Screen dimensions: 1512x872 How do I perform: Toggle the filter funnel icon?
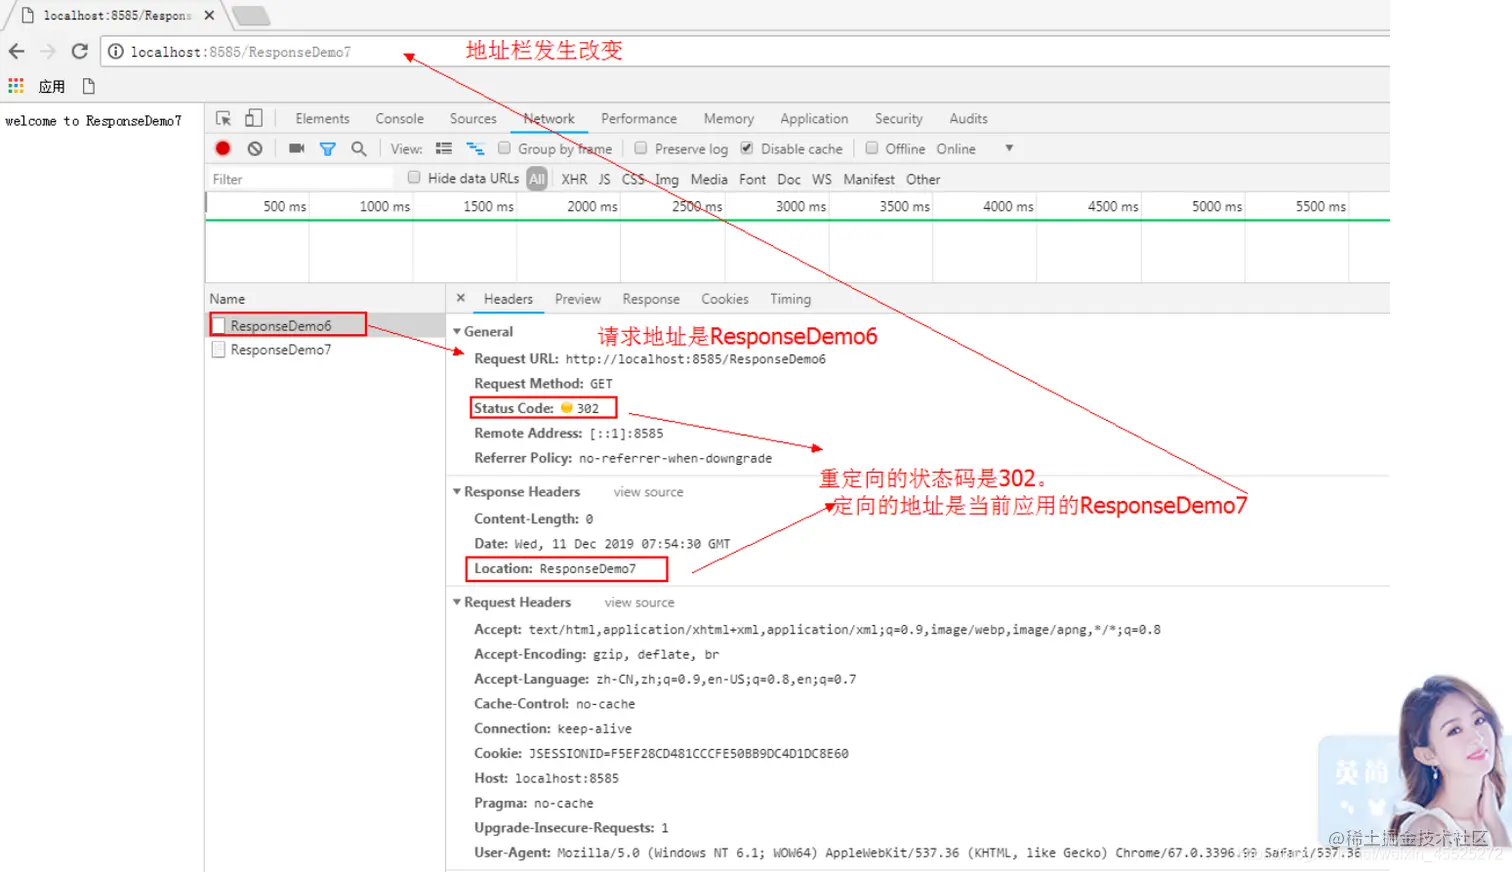pyautogui.click(x=327, y=149)
